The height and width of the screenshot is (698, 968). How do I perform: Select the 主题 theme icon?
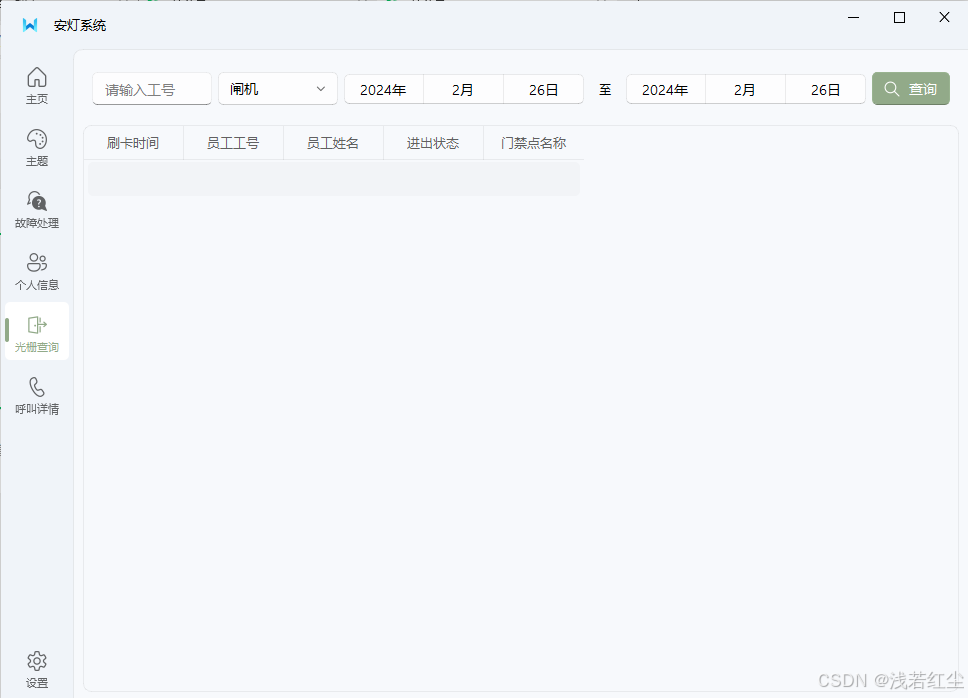point(37,147)
